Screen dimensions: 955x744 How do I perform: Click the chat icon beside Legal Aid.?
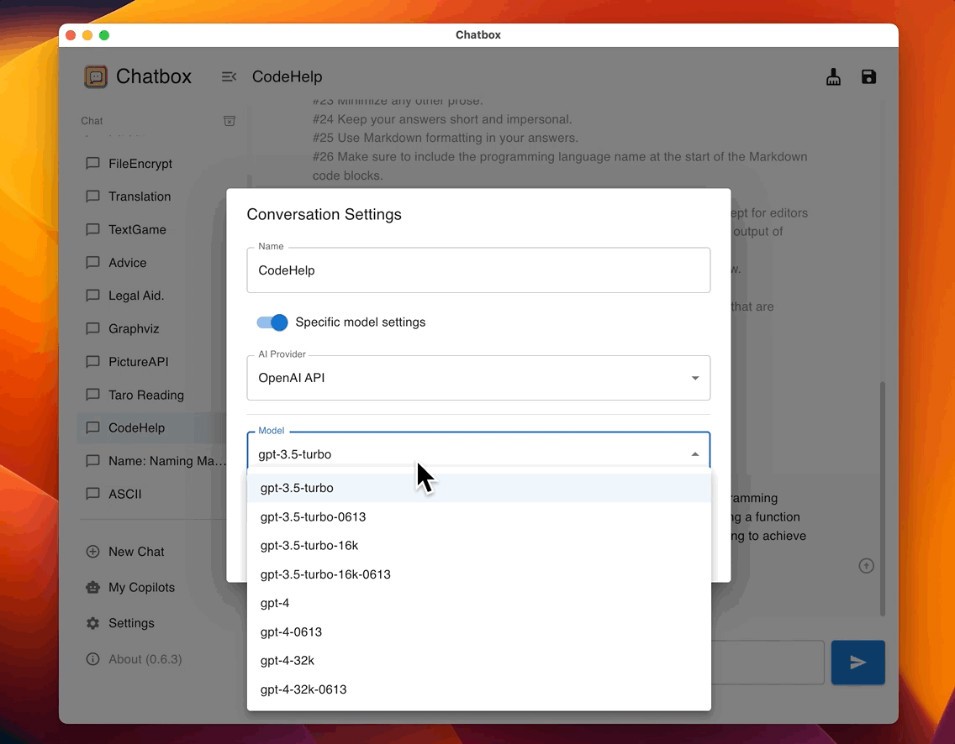click(93, 295)
